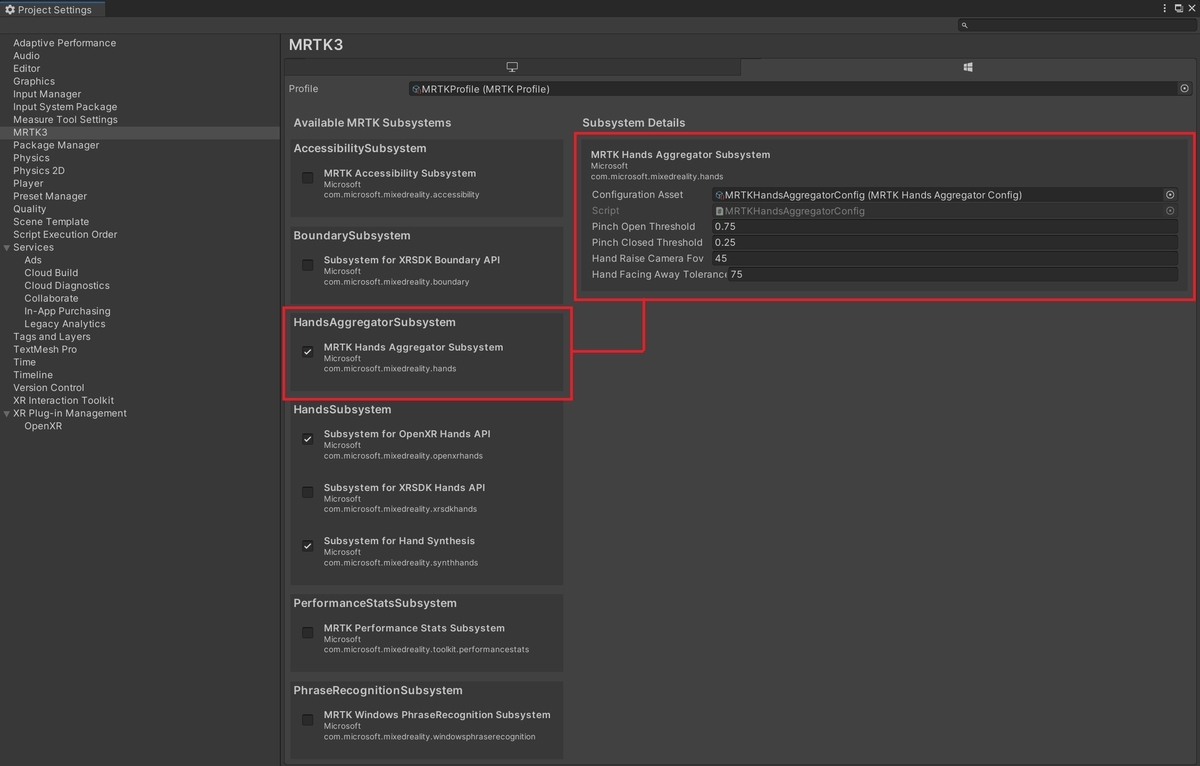Enable MRTK Accessibility Subsystem checkbox
Image resolution: width=1200 pixels, height=766 pixels.
click(308, 178)
